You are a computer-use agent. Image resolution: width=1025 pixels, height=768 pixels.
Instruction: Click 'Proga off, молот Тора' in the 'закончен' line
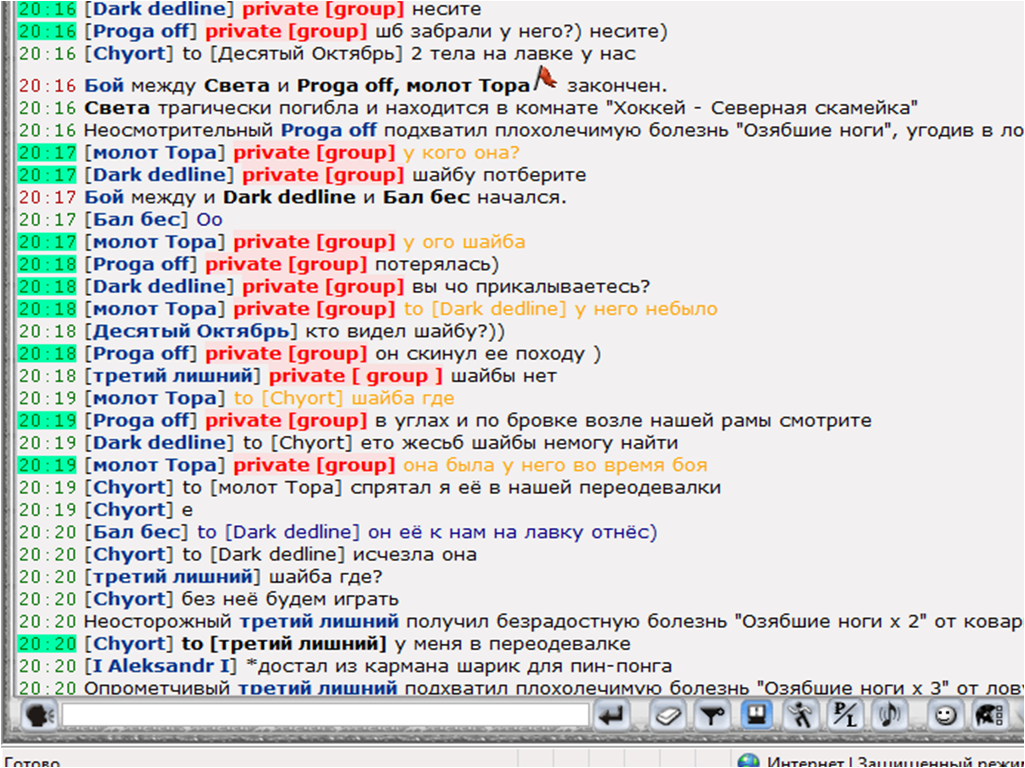pyautogui.click(x=413, y=86)
